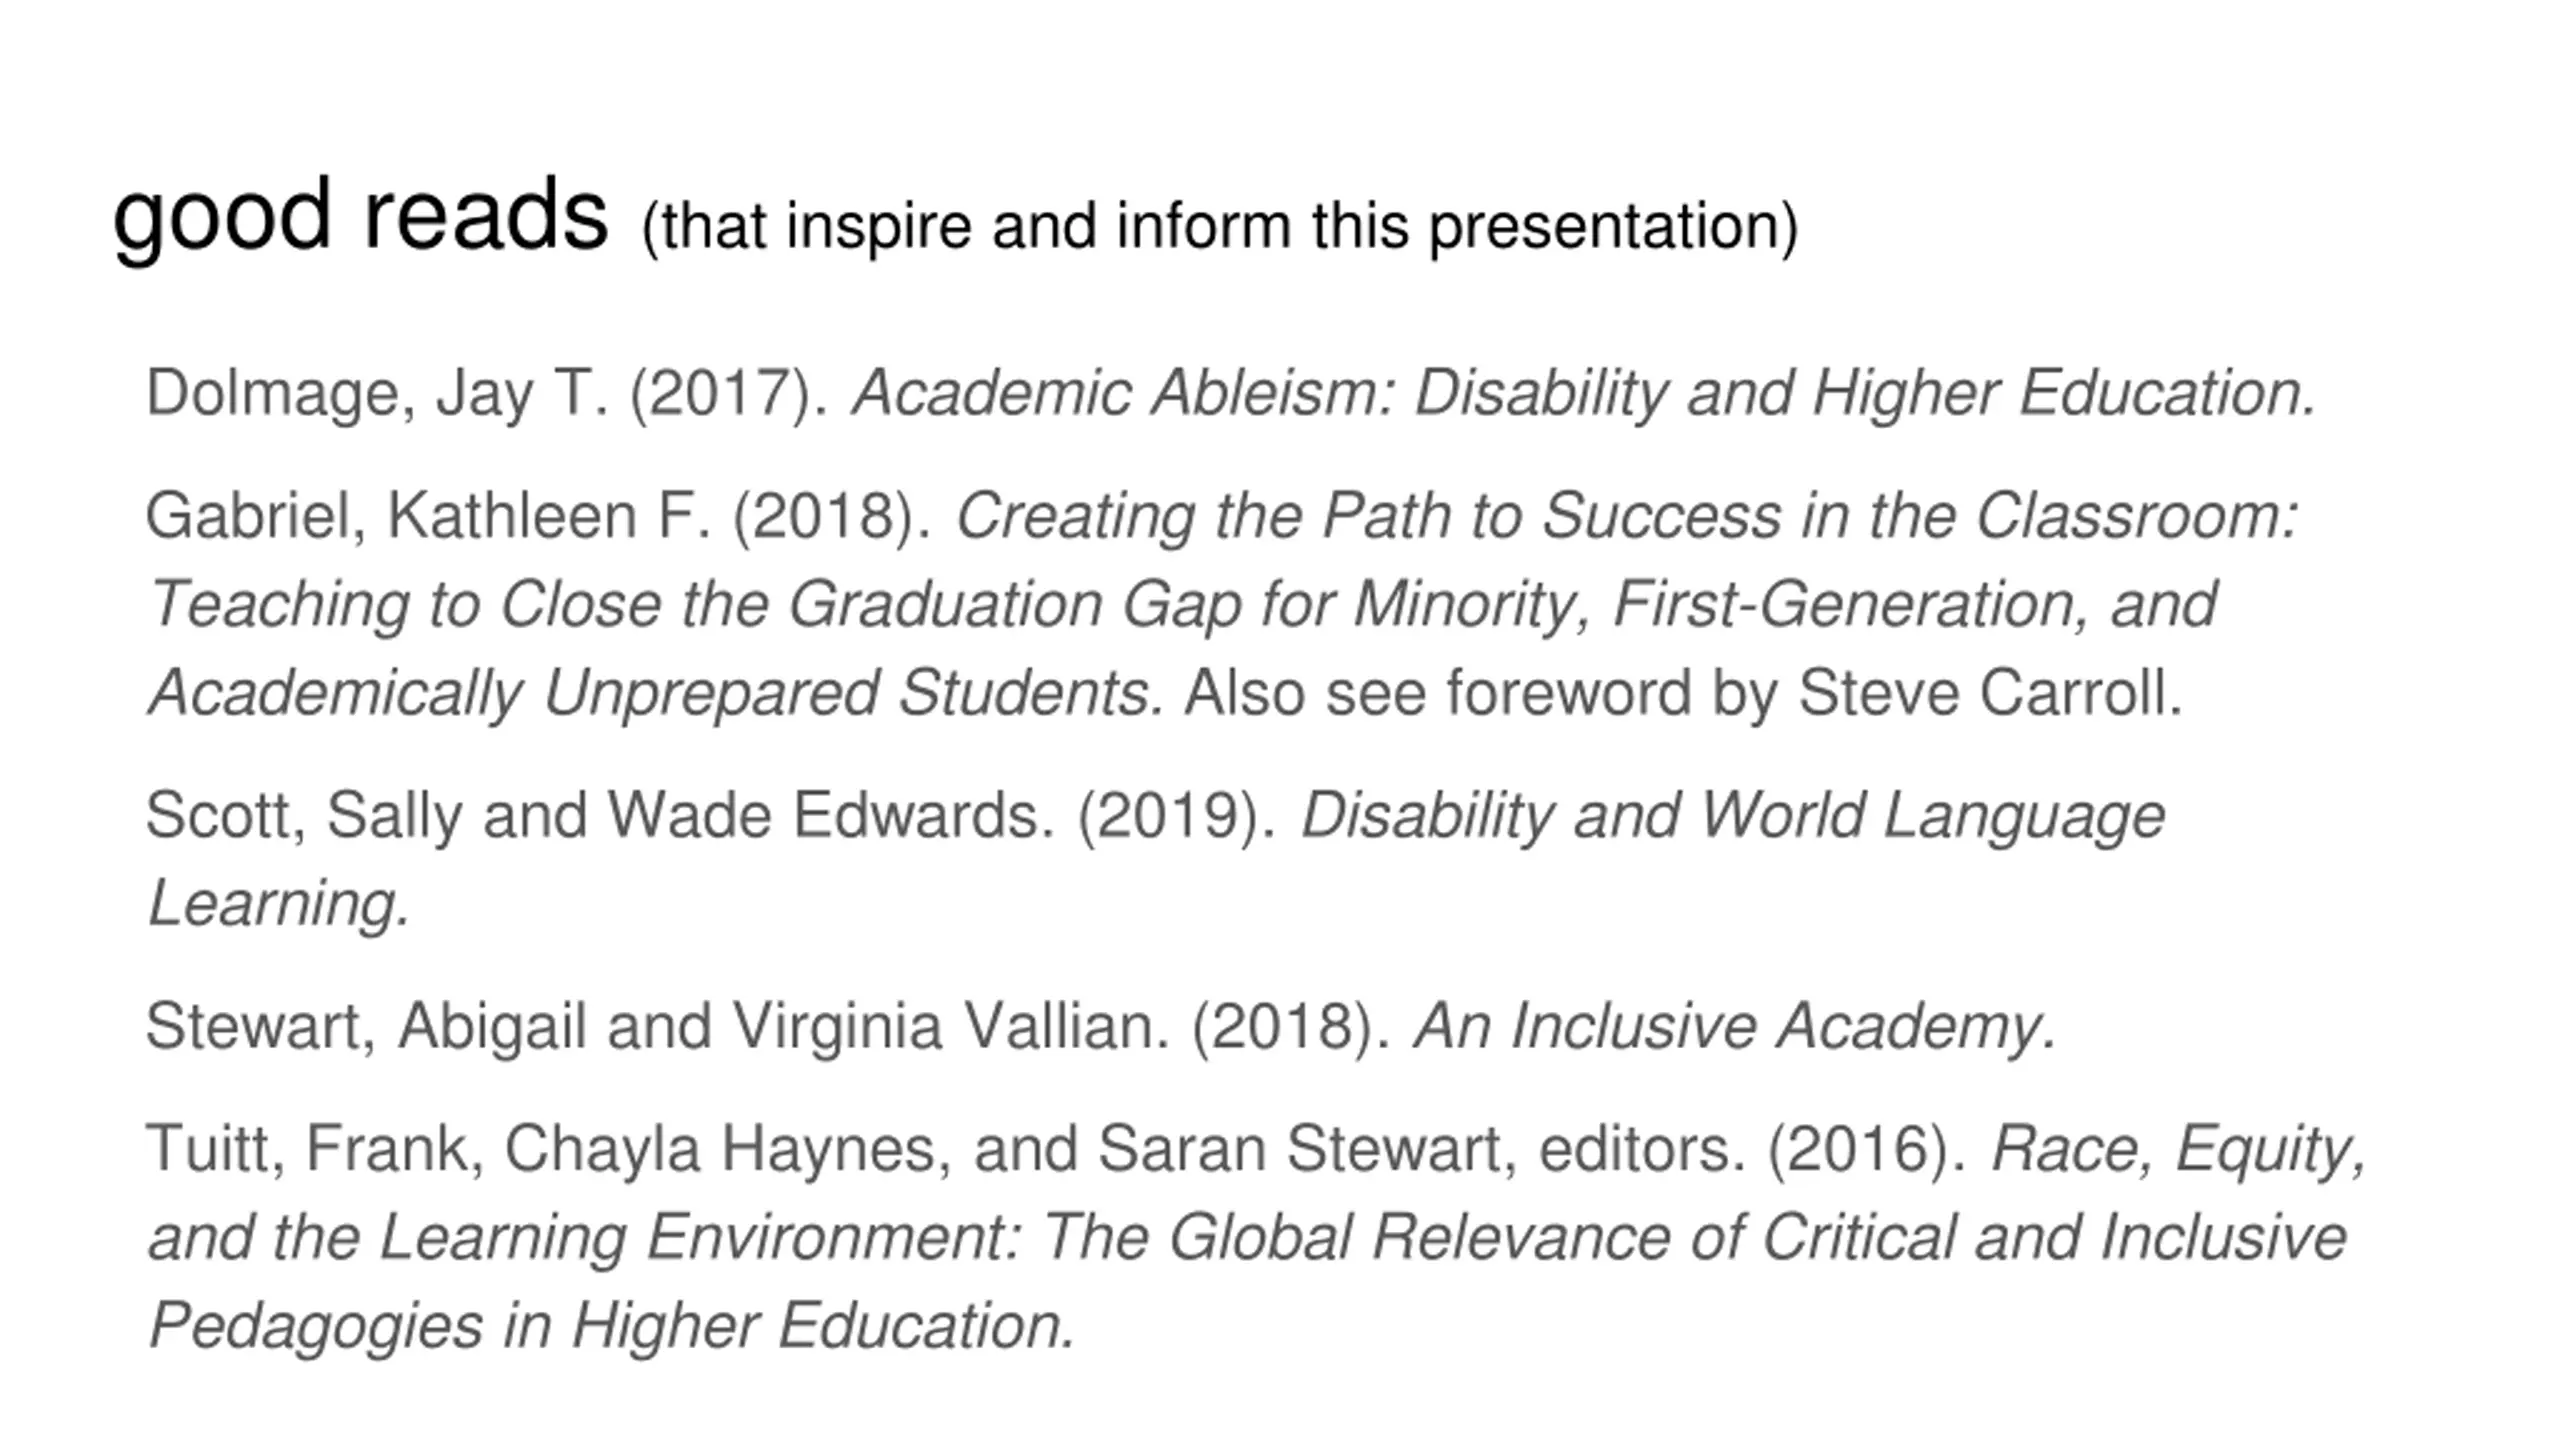Click 'Pedagogies in Higher Education' line
The image size is (2560, 1440).
coord(612,1327)
